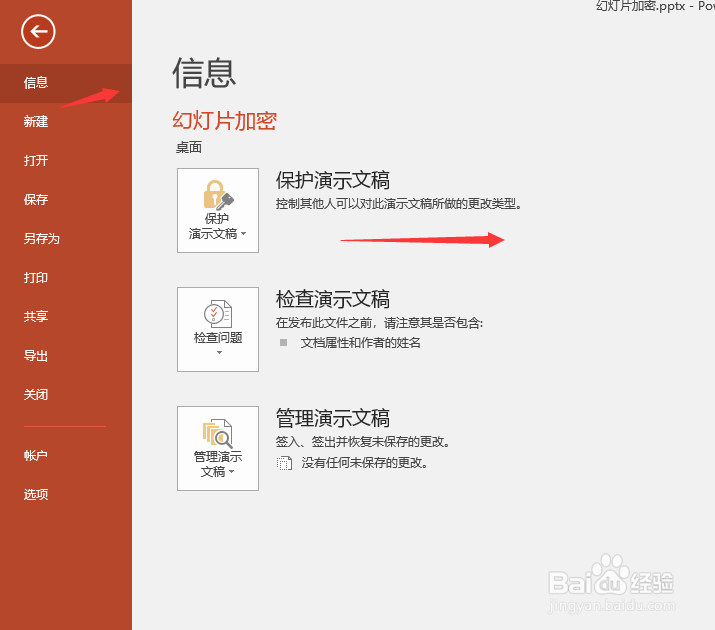715x630 pixels.
Task: Expand the 检查问题 dropdown arrow
Action: pyautogui.click(x=219, y=352)
